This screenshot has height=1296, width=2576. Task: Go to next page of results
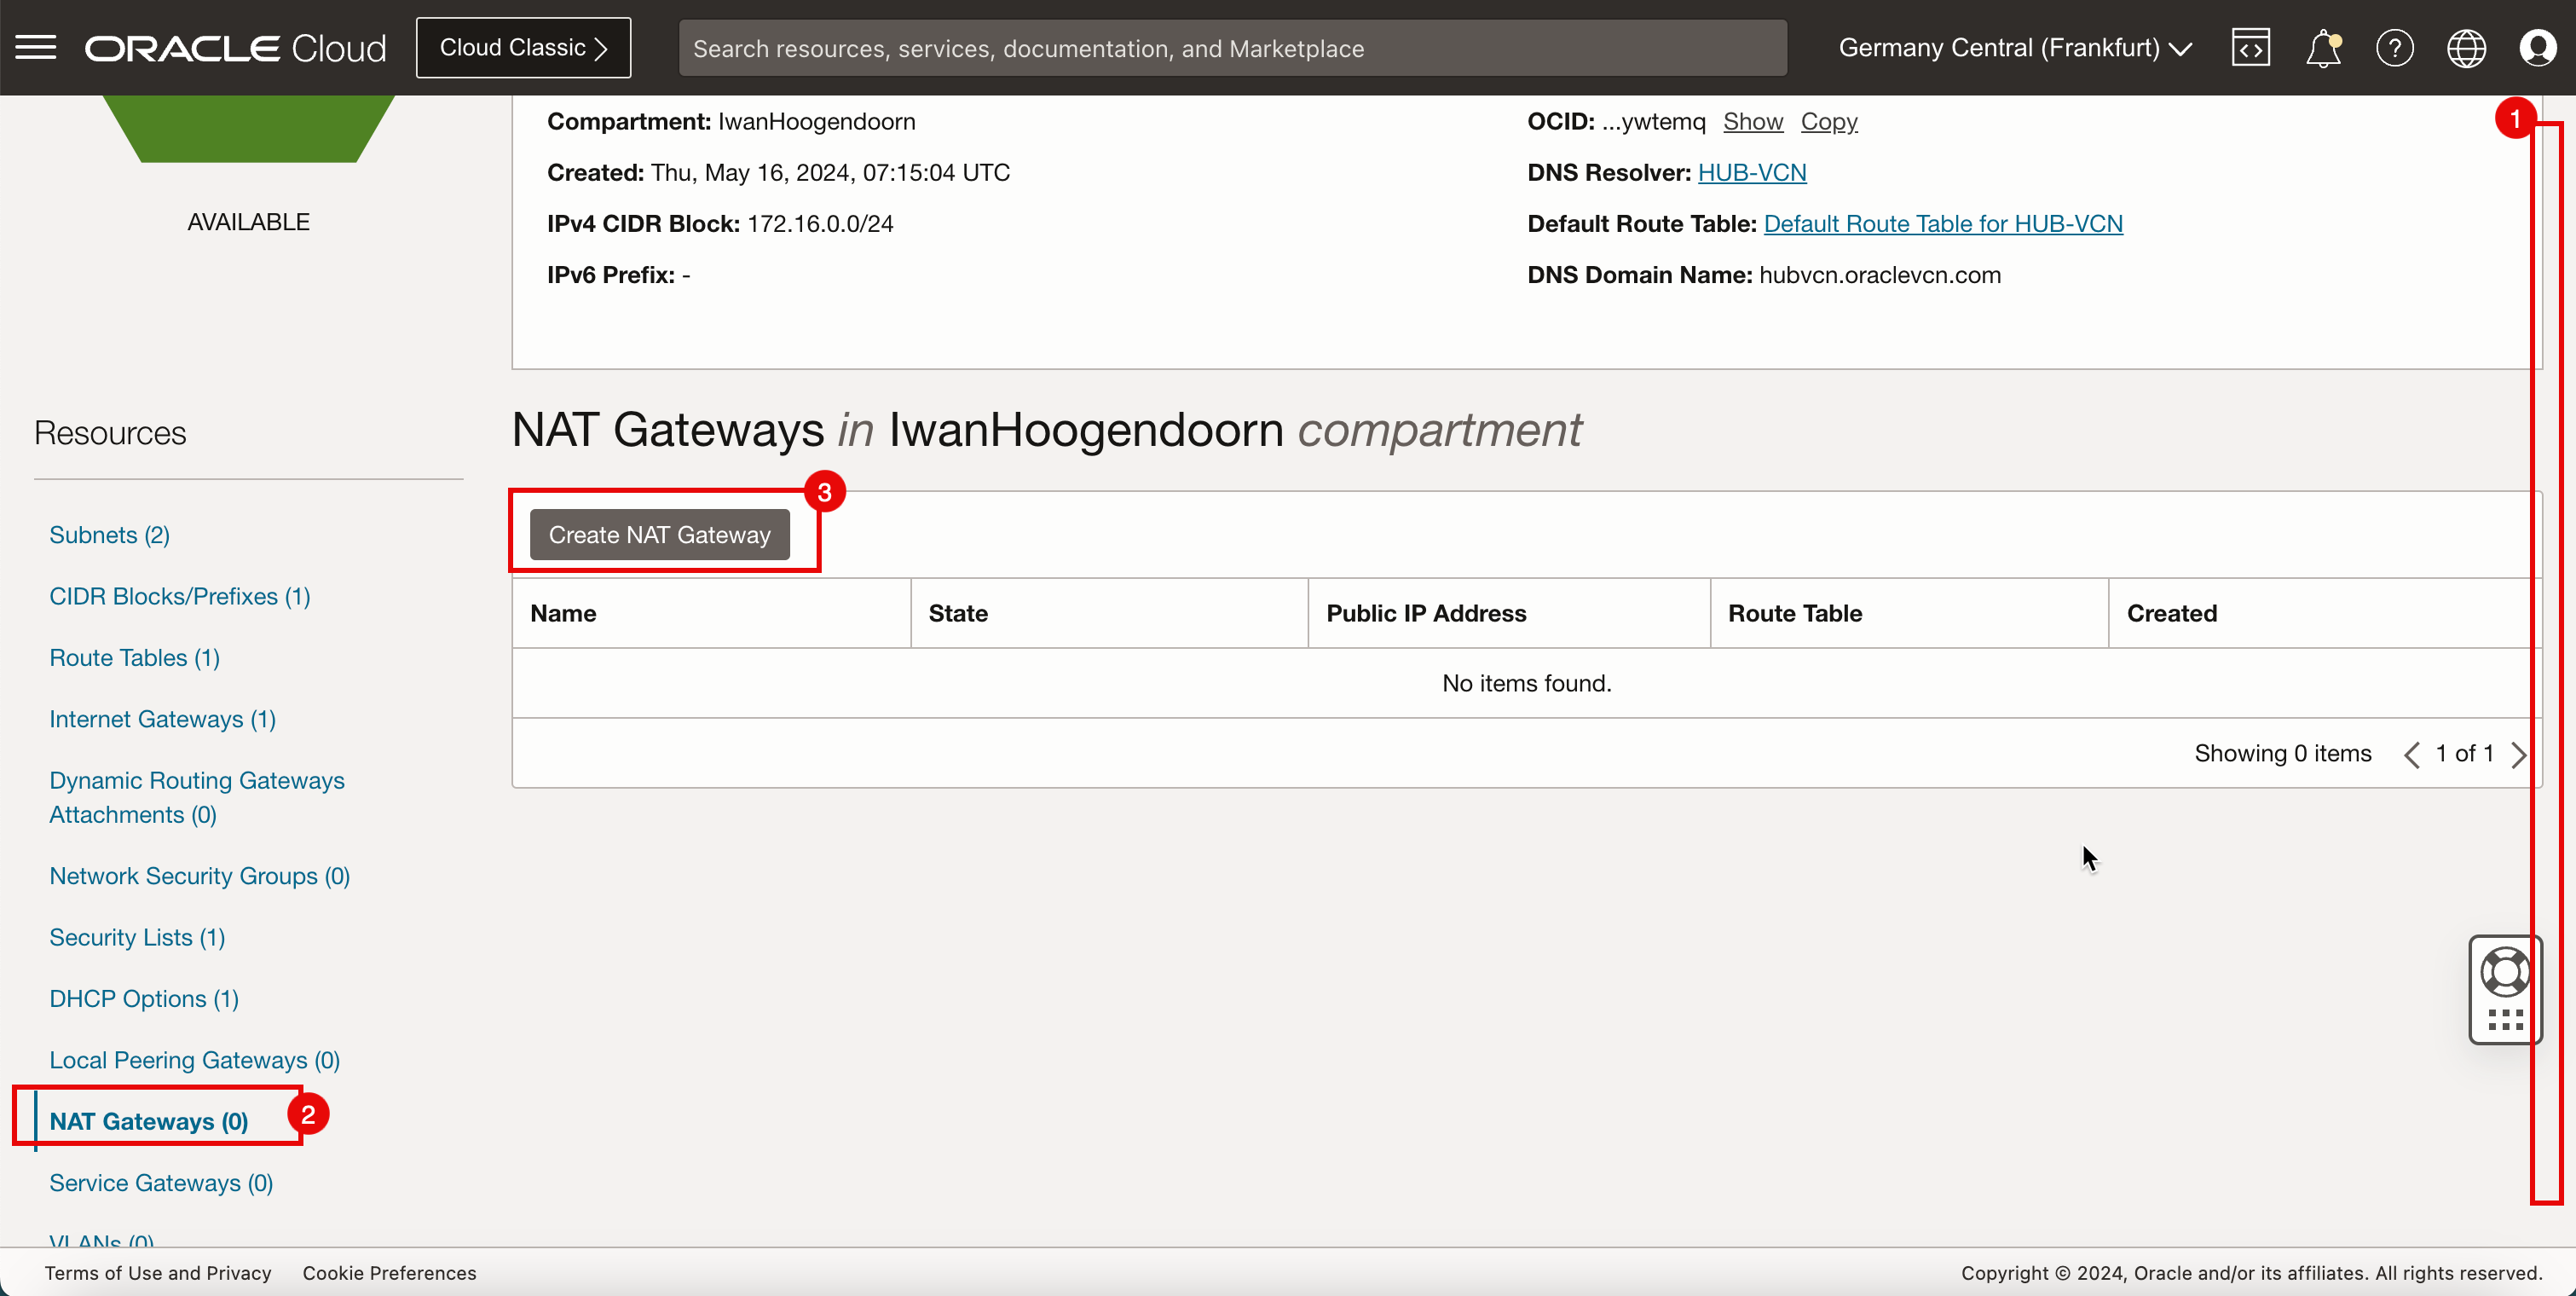pos(2519,754)
